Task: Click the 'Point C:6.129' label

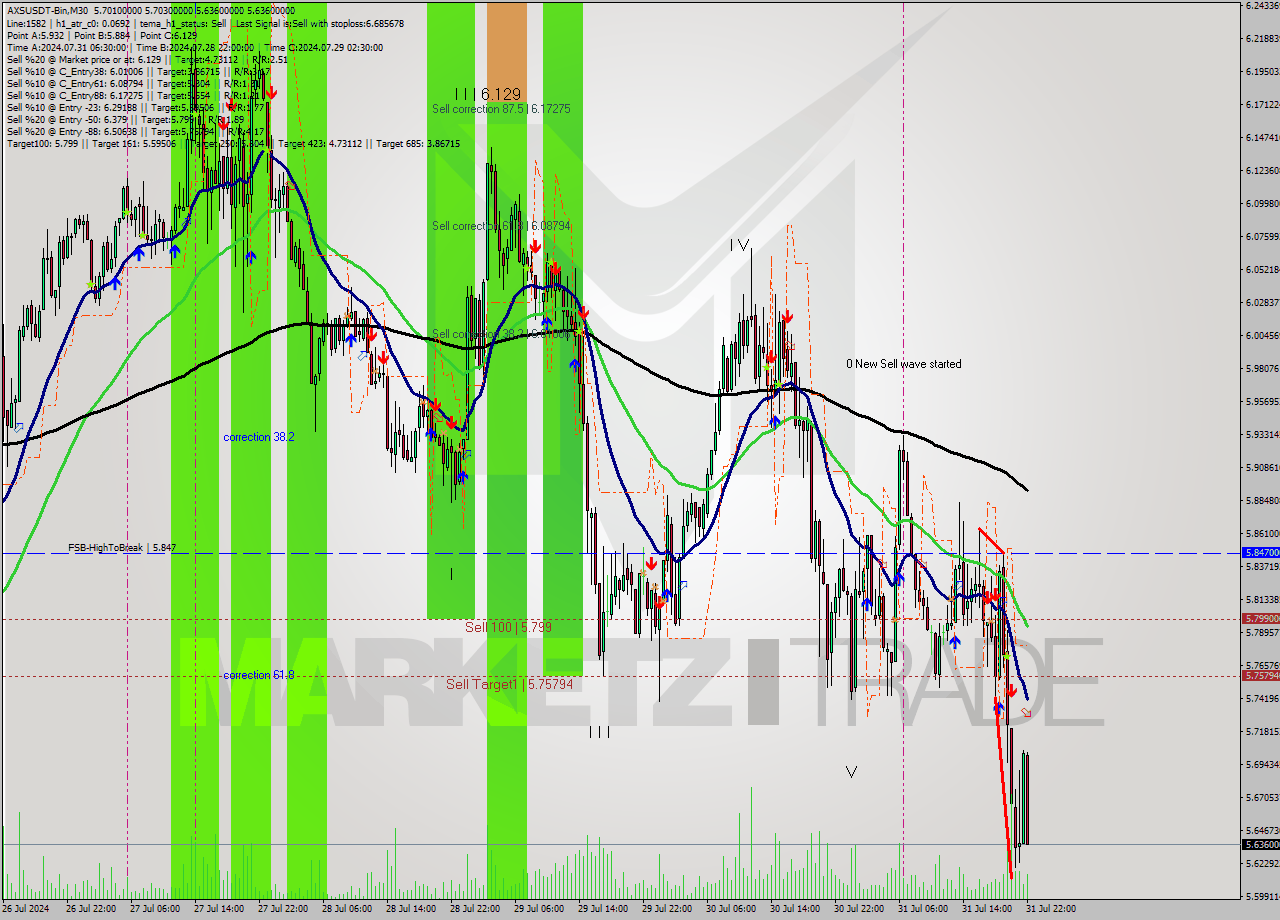Action: [x=168, y=35]
